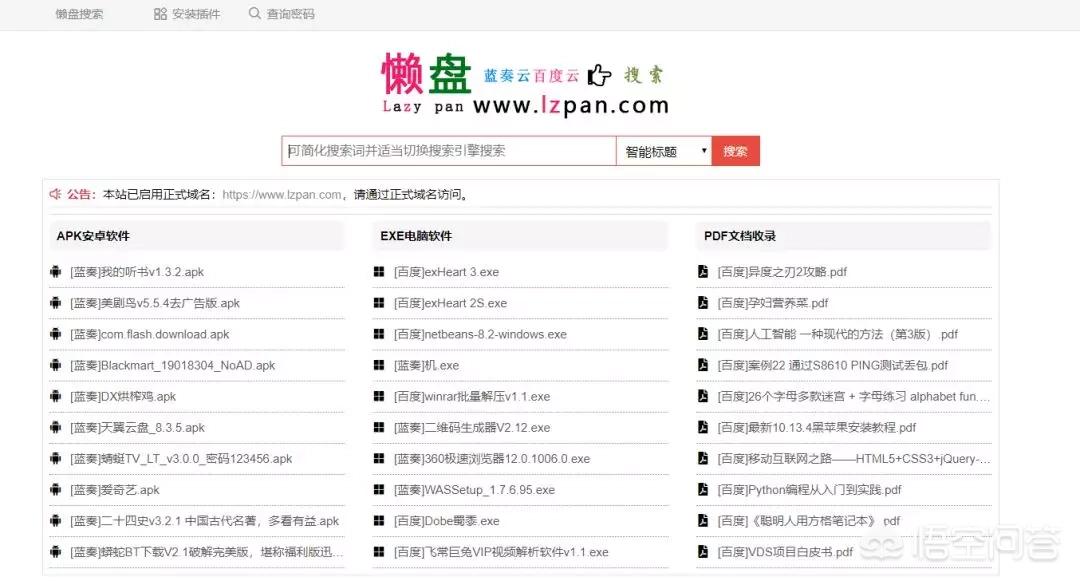The height and width of the screenshot is (581, 1080).
Task: Open [百度]人工智能 一种现代的方法 pdf
Action: coord(838,334)
